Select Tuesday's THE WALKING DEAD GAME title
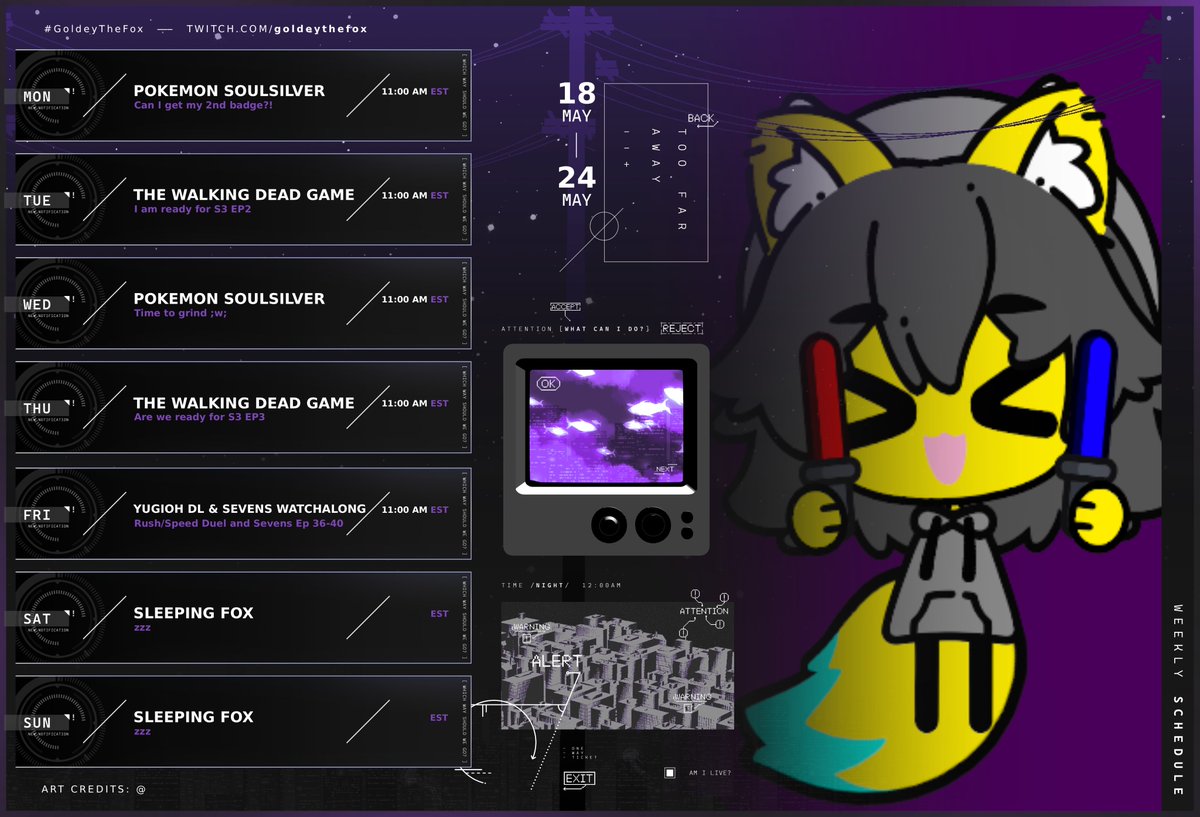Screen dimensions: 1200x817 click(244, 194)
